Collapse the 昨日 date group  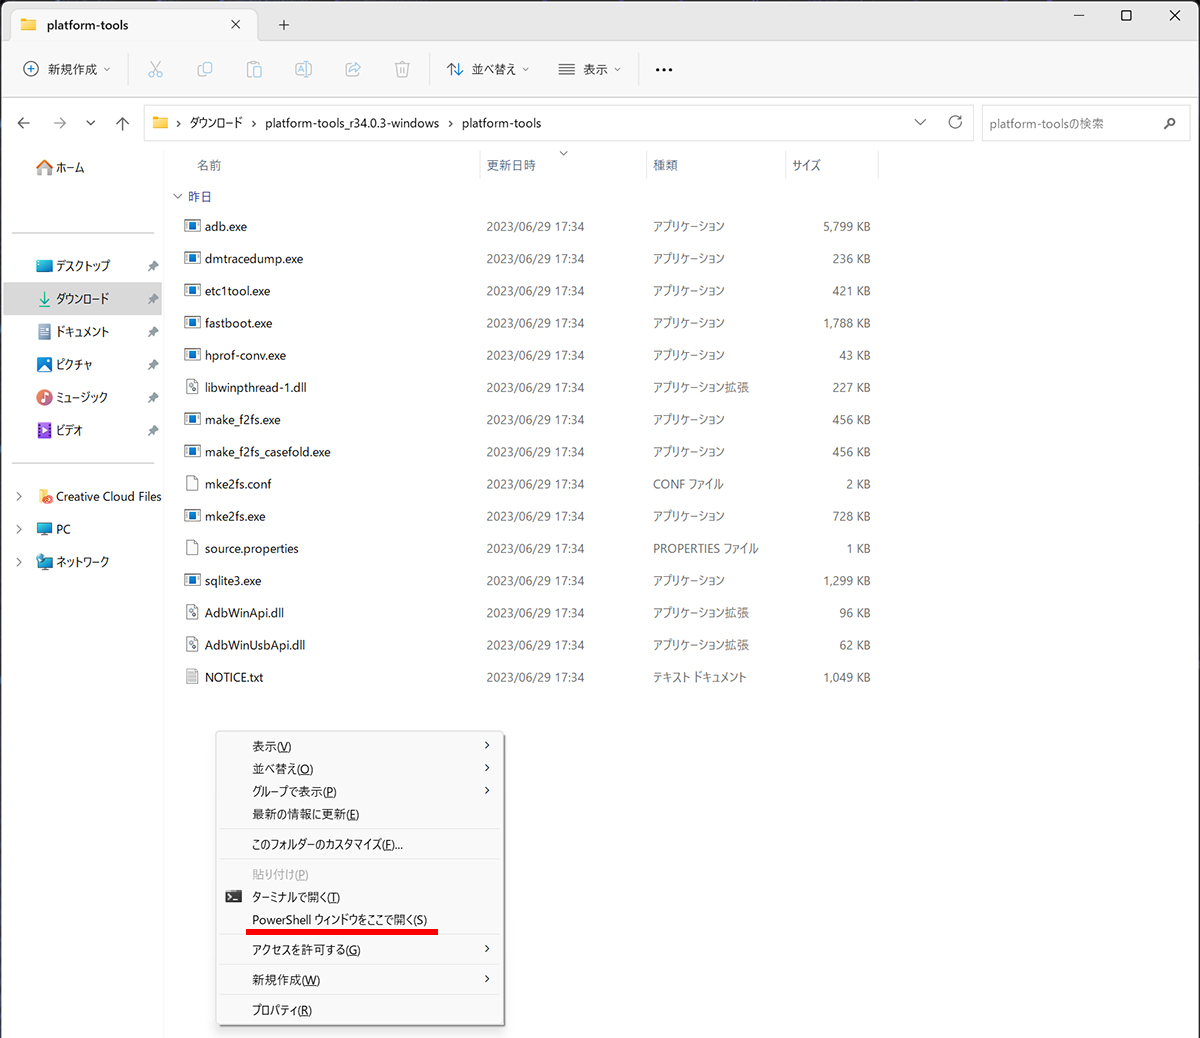(x=178, y=197)
